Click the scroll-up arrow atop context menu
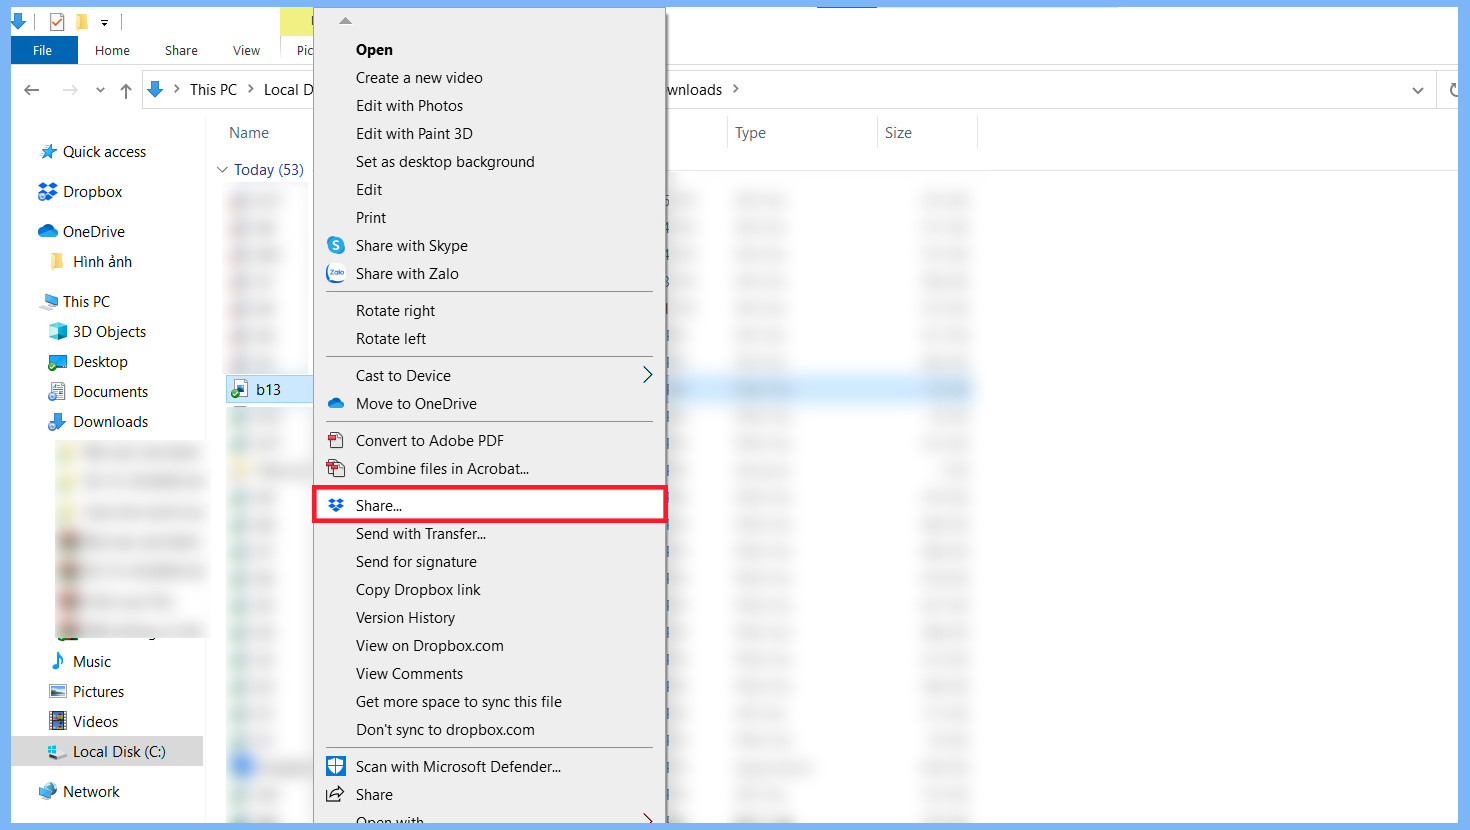1470x830 pixels. pyautogui.click(x=345, y=20)
